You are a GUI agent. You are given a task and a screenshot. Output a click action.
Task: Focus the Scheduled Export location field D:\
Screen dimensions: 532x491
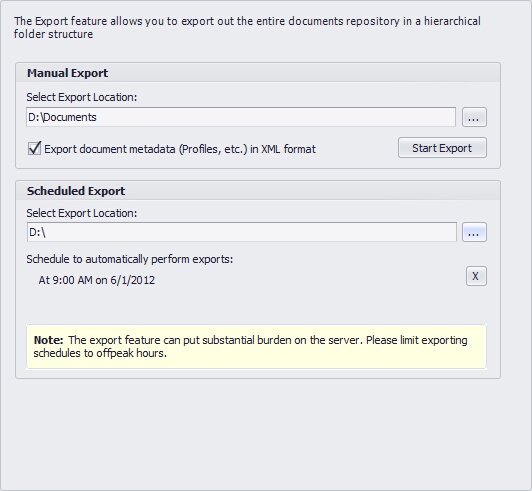242,232
